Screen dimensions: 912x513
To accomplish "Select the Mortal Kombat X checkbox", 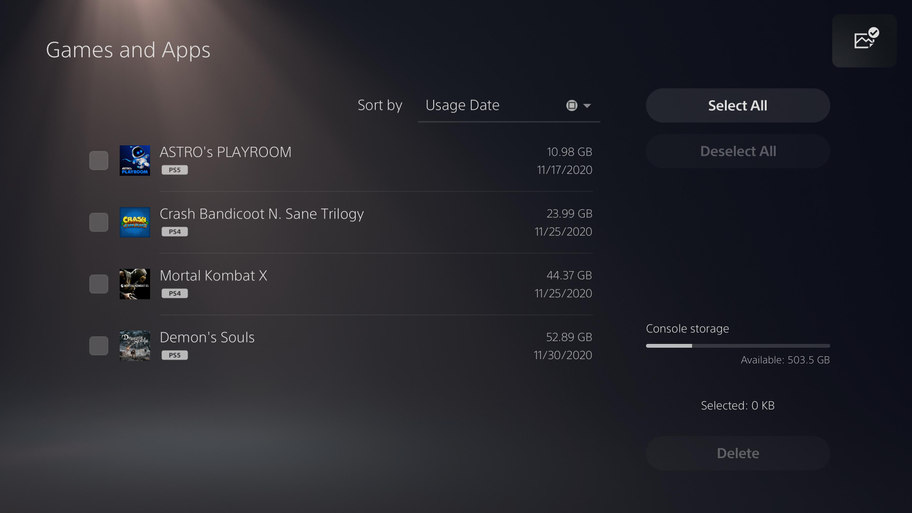I will (99, 284).
